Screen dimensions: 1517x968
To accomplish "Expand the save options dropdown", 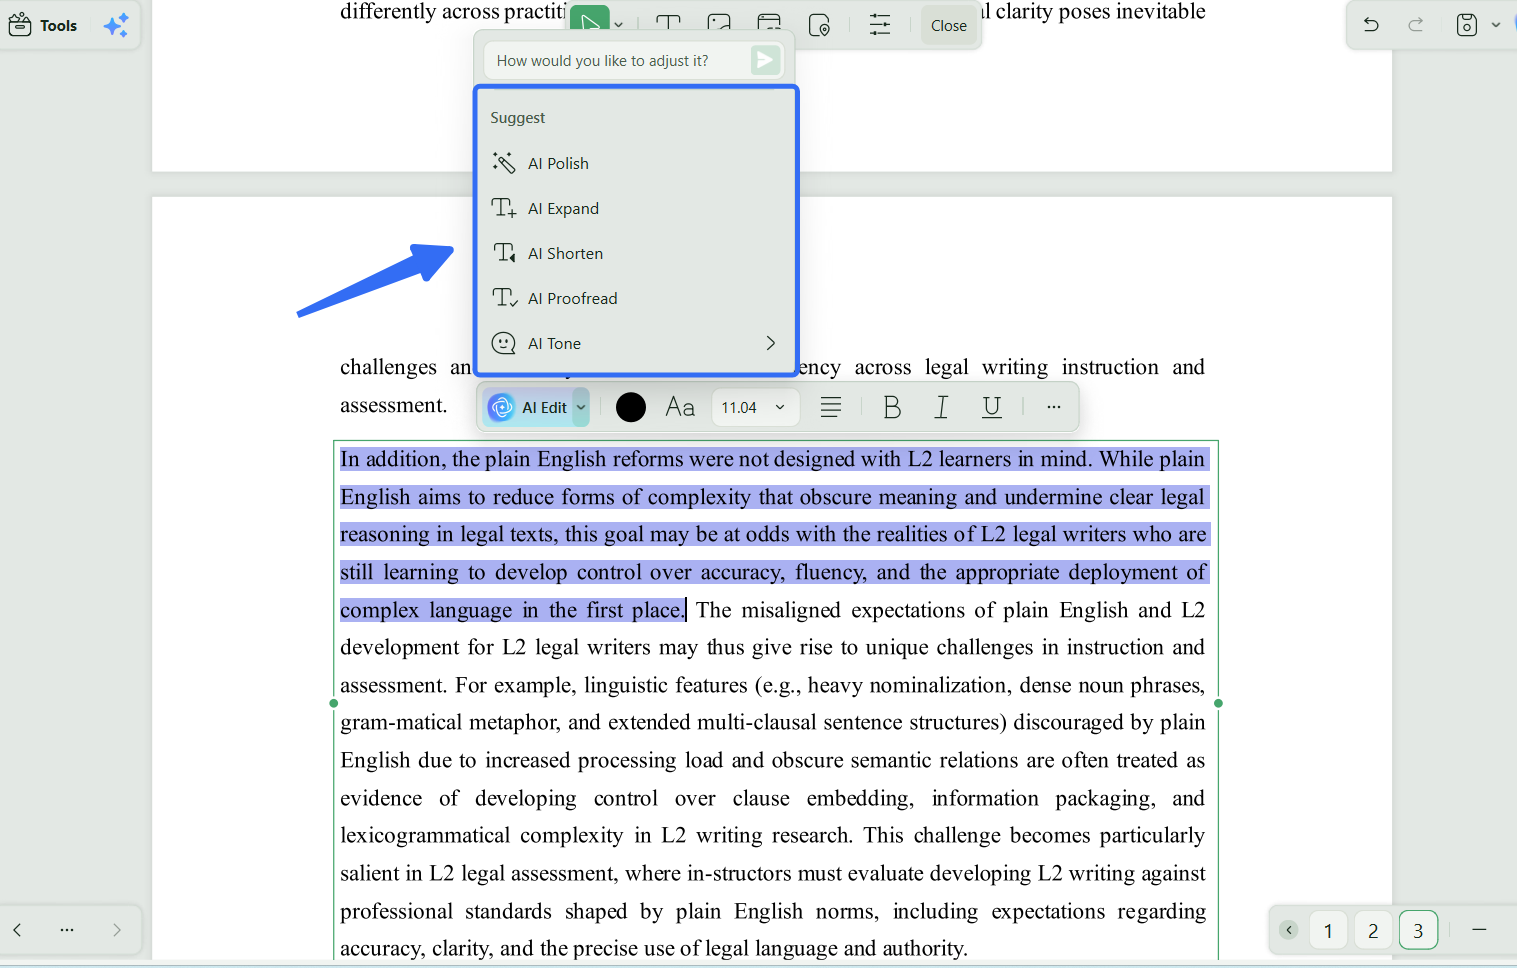I will tap(1496, 25).
